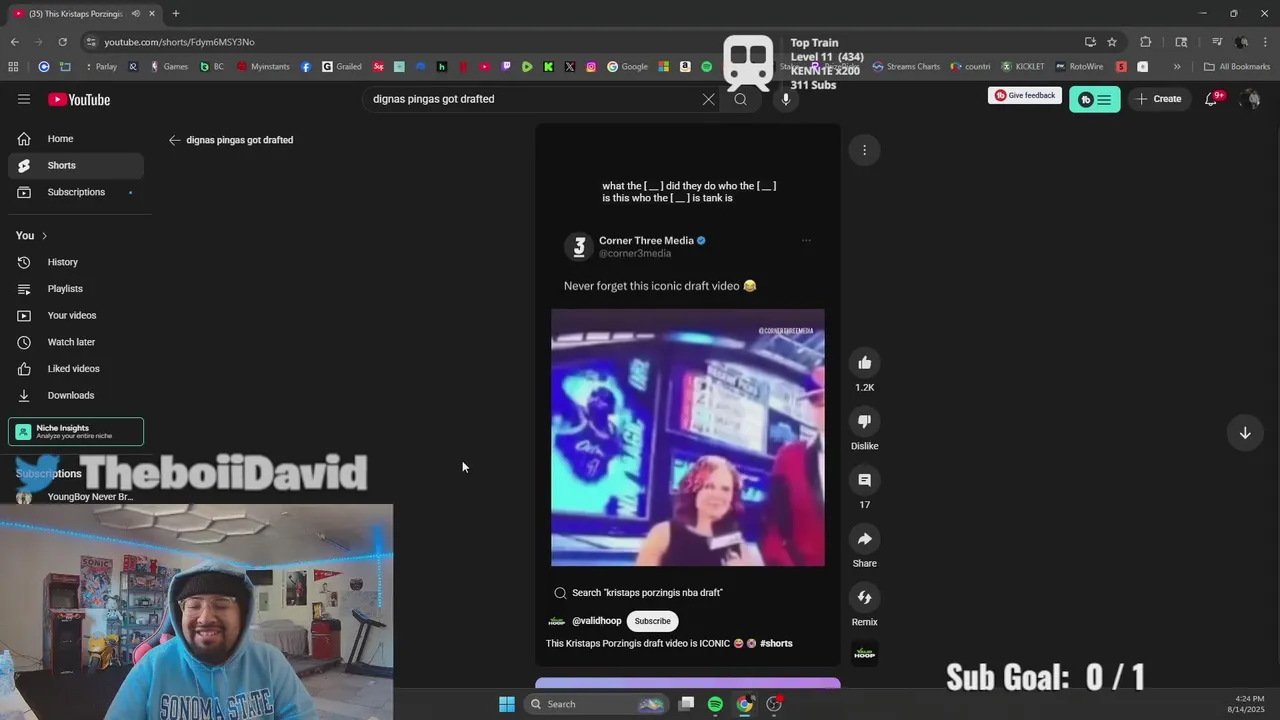Mute the tab via its speaker icon
Screen dimensions: 1280x720
pyautogui.click(x=136, y=14)
